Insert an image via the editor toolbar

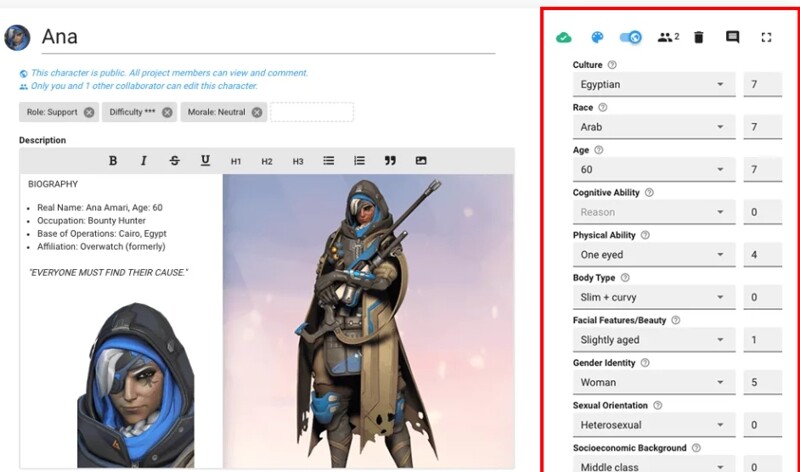tap(421, 161)
